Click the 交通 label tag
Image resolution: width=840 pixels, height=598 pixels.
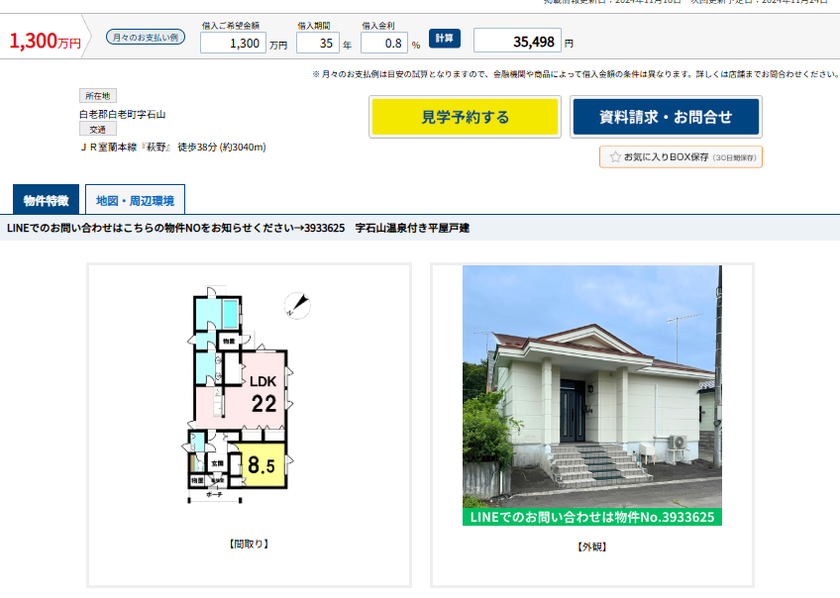pyautogui.click(x=96, y=130)
